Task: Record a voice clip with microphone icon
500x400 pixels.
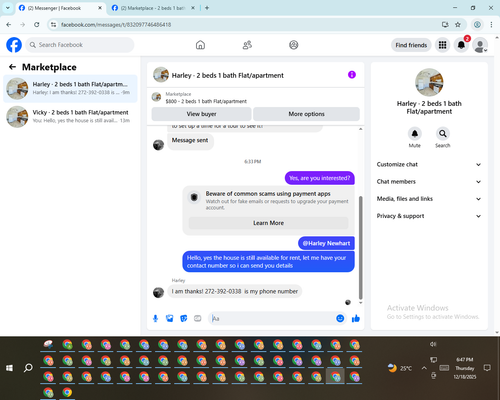Action: click(x=155, y=319)
